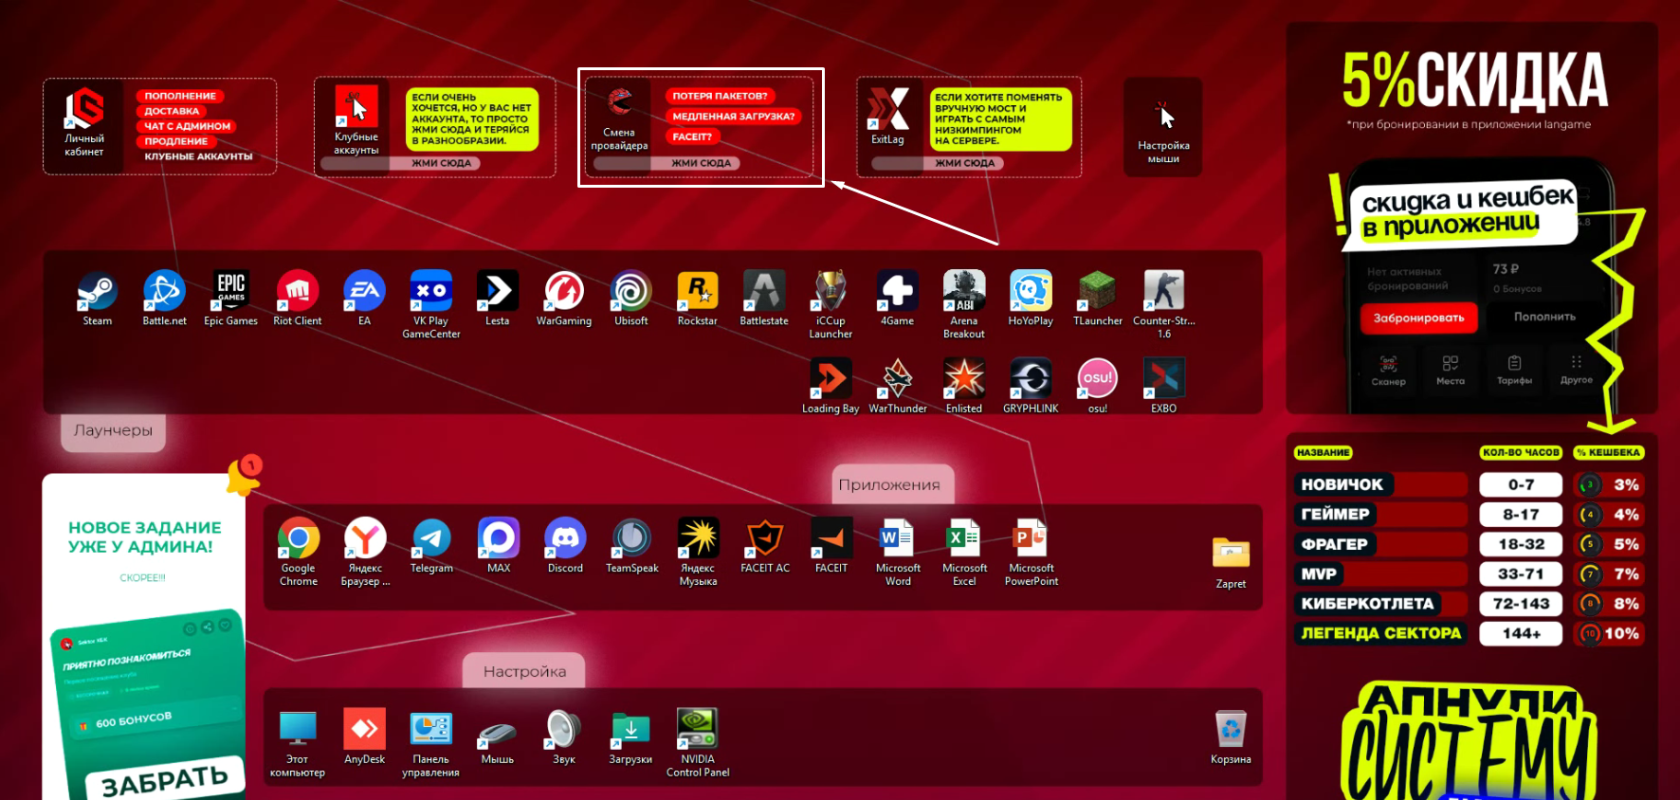Open the Корзина recycle bin
Image resolution: width=1680 pixels, height=800 pixels.
pyautogui.click(x=1231, y=729)
